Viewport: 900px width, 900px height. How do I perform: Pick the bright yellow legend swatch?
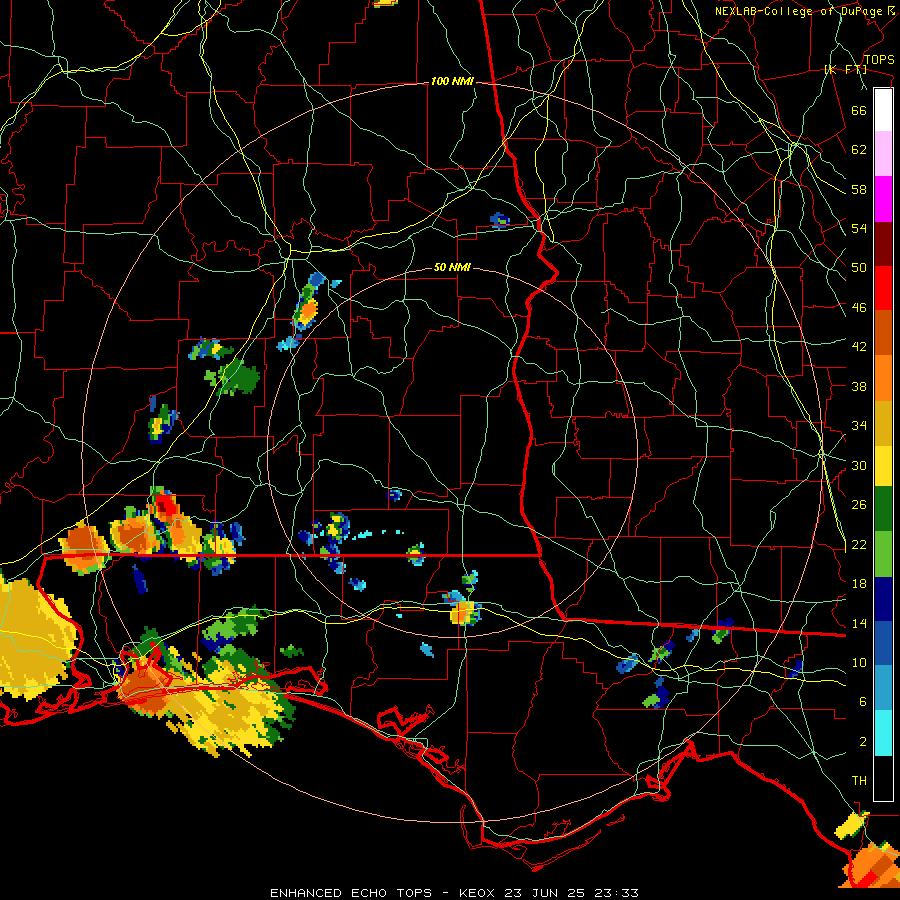883,465
